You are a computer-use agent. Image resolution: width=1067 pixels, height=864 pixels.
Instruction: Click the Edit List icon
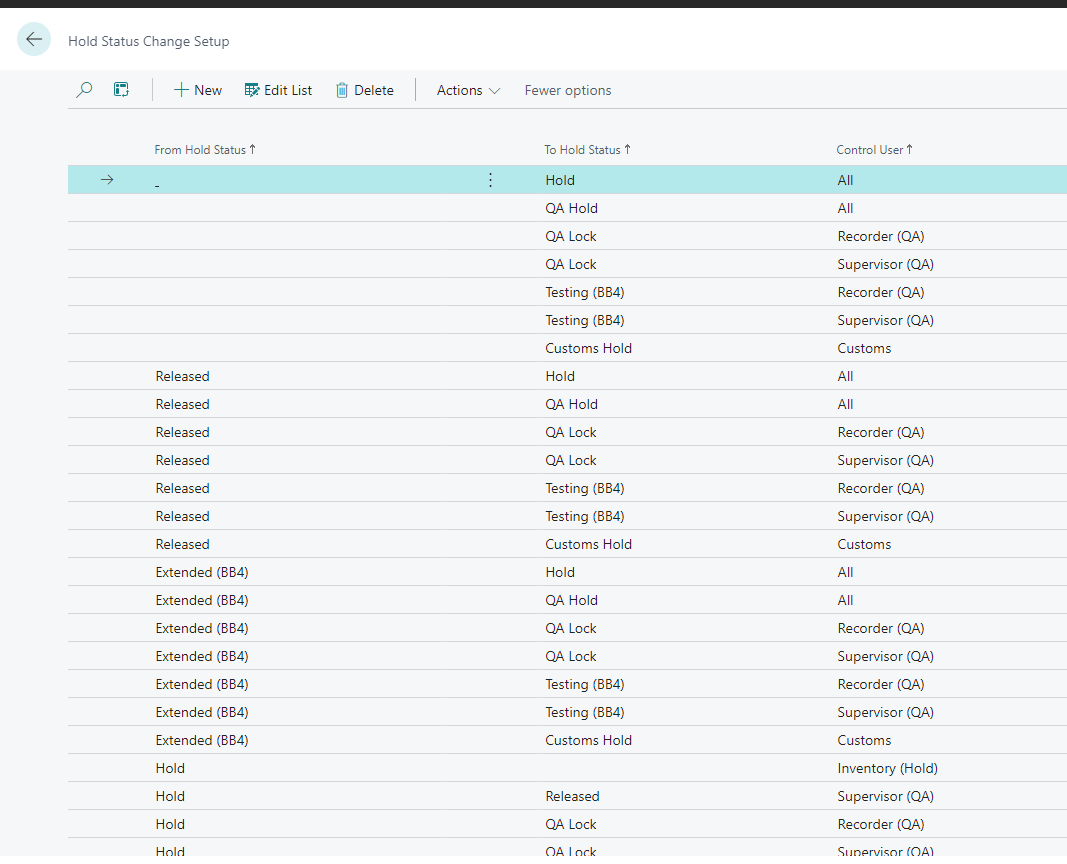[x=252, y=90]
